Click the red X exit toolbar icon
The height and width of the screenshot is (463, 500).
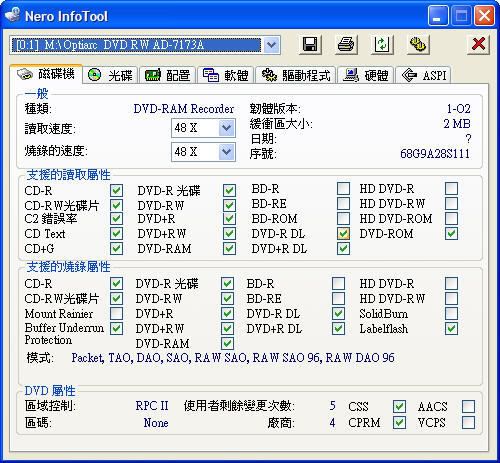point(478,44)
